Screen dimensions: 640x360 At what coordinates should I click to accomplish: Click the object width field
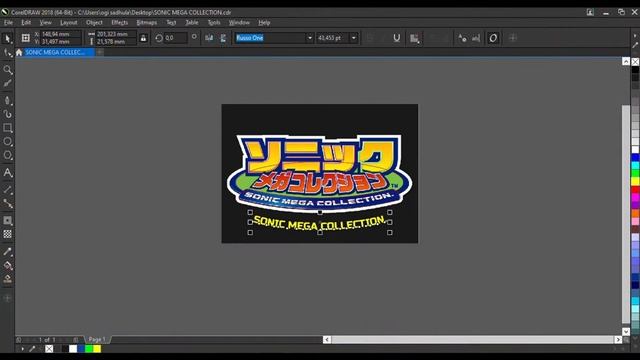(x=116, y=34)
